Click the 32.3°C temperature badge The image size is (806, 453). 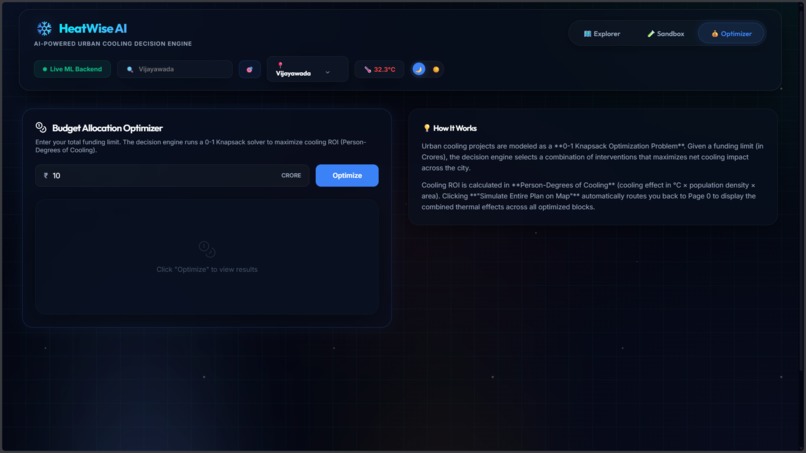379,69
